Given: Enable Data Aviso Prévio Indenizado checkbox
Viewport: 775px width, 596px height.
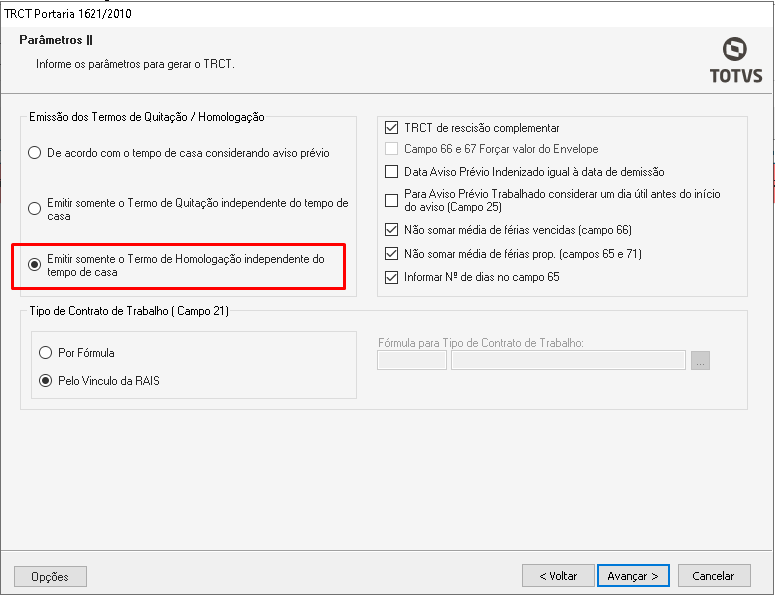Looking at the screenshot, I should pos(391,172).
